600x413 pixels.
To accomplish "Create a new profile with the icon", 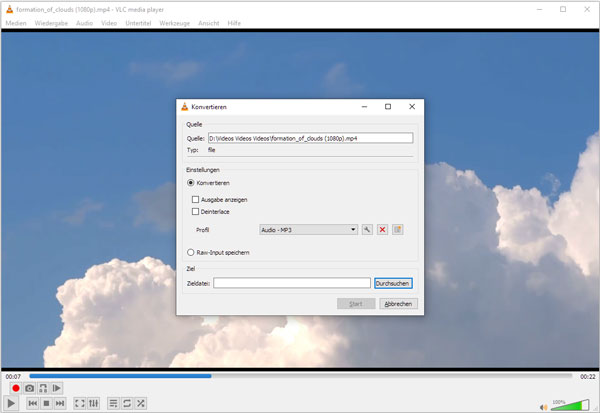I will [x=398, y=230].
